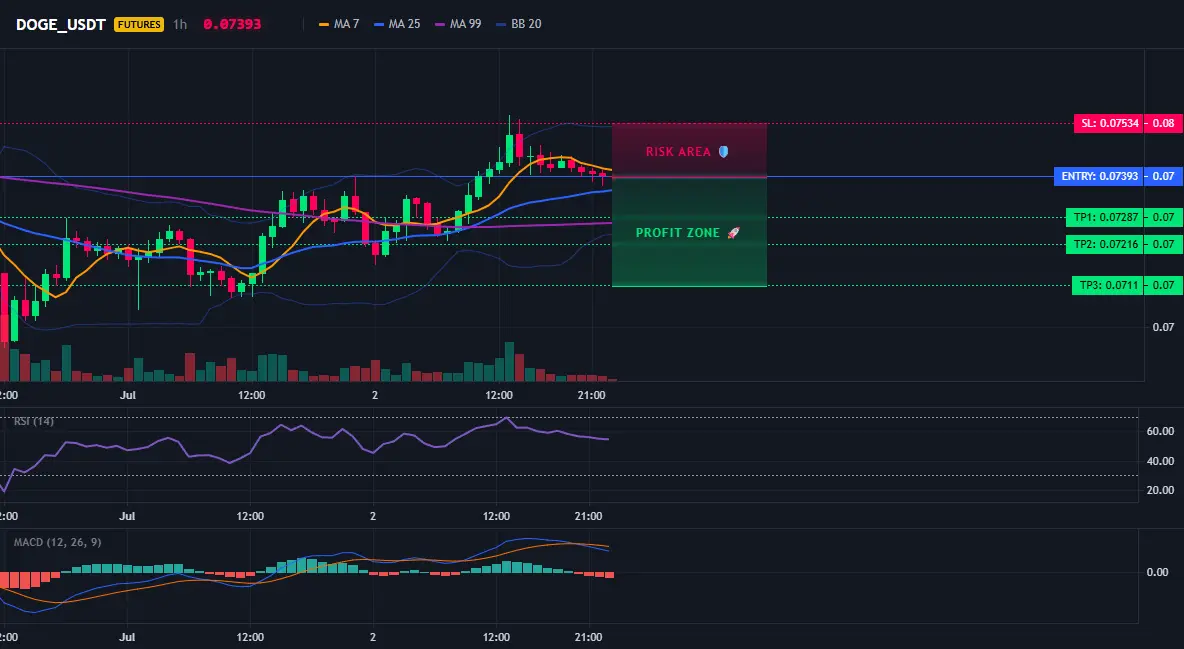Click the BB 20 legend marker

(501, 24)
